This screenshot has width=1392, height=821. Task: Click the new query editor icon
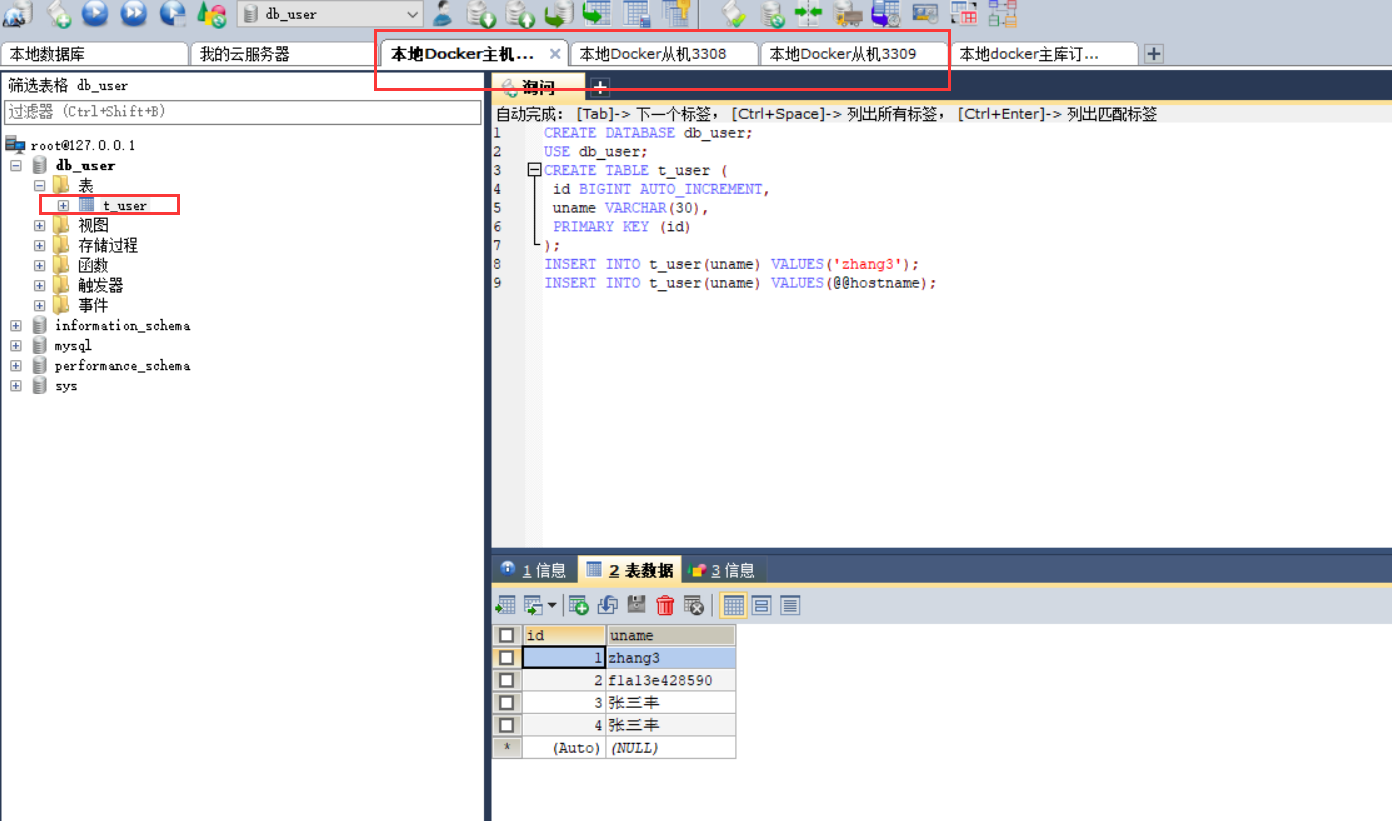point(58,13)
